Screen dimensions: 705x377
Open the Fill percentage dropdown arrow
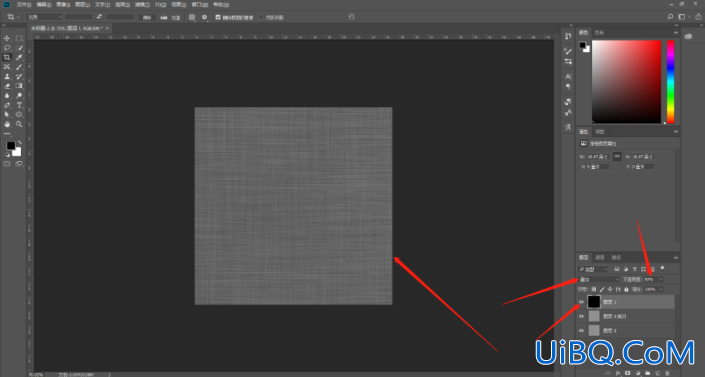click(x=660, y=289)
